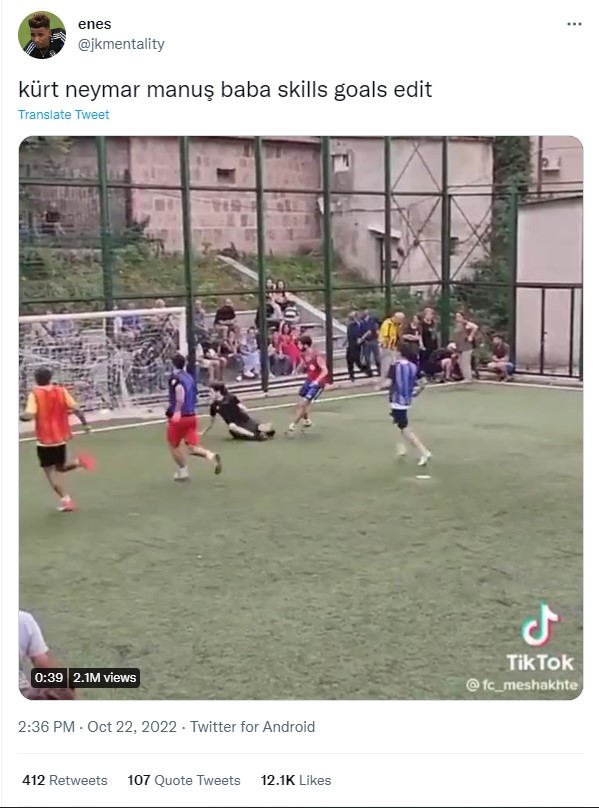
Task: Click the Twitter for Android source link
Action: pos(252,727)
